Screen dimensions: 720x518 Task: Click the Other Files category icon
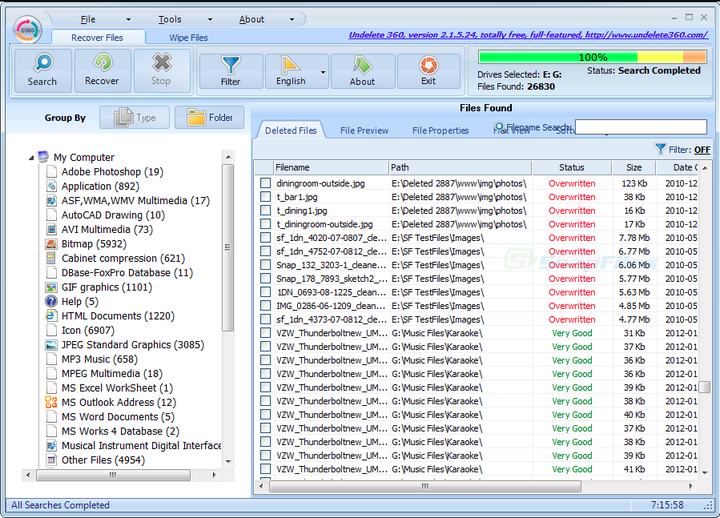pyautogui.click(x=51, y=460)
